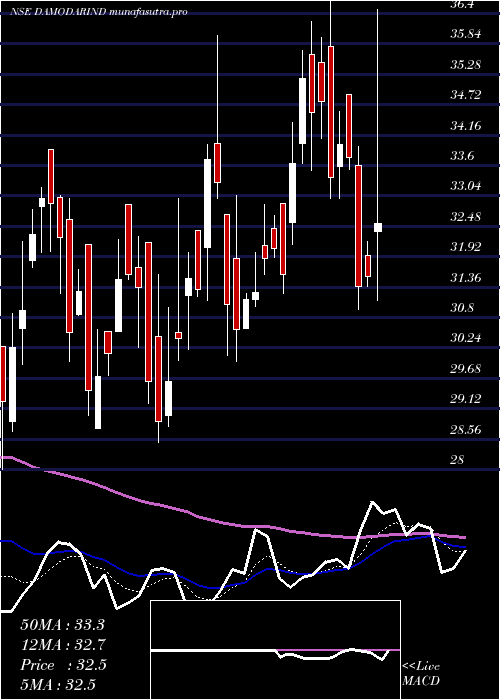The height and width of the screenshot is (700, 500).
Task: Click the NSE DAMODARIND munafasutra.pro title
Action: [99, 12]
